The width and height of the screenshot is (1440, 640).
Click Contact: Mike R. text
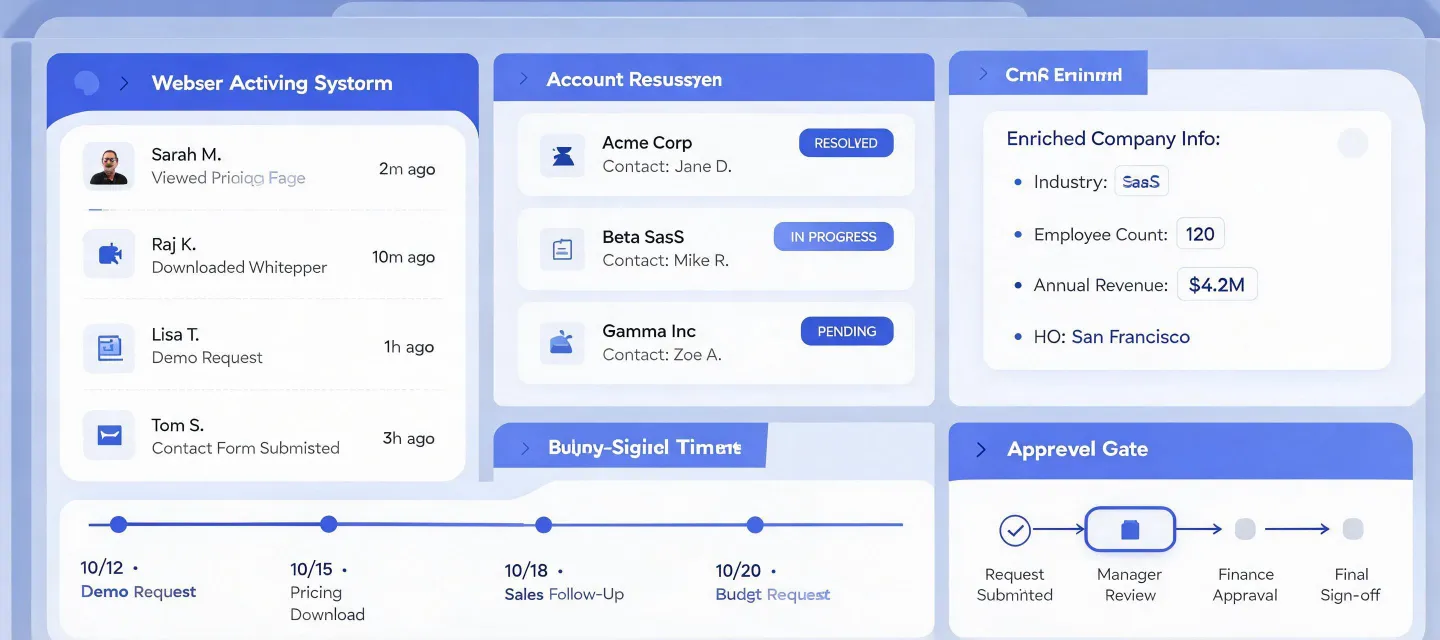point(665,260)
